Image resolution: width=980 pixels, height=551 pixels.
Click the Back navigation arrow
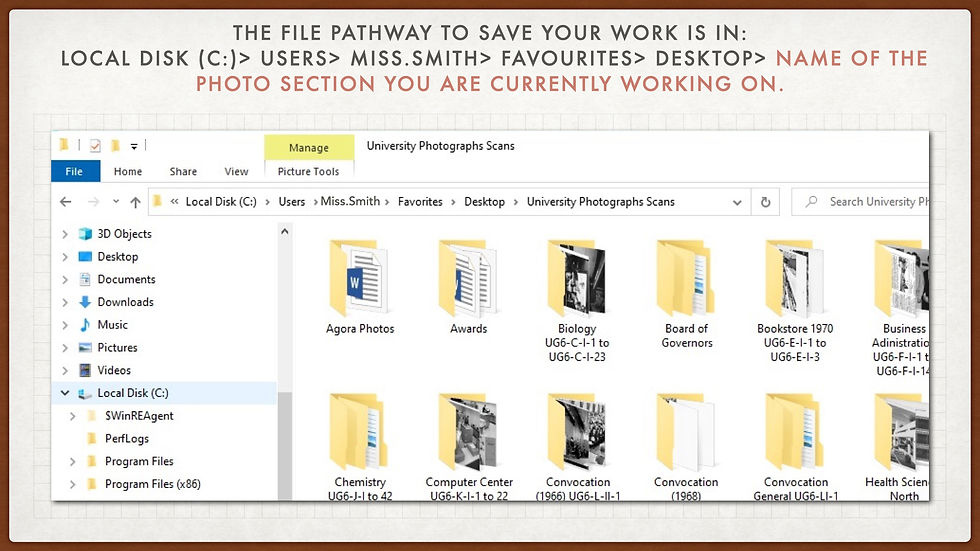point(66,202)
